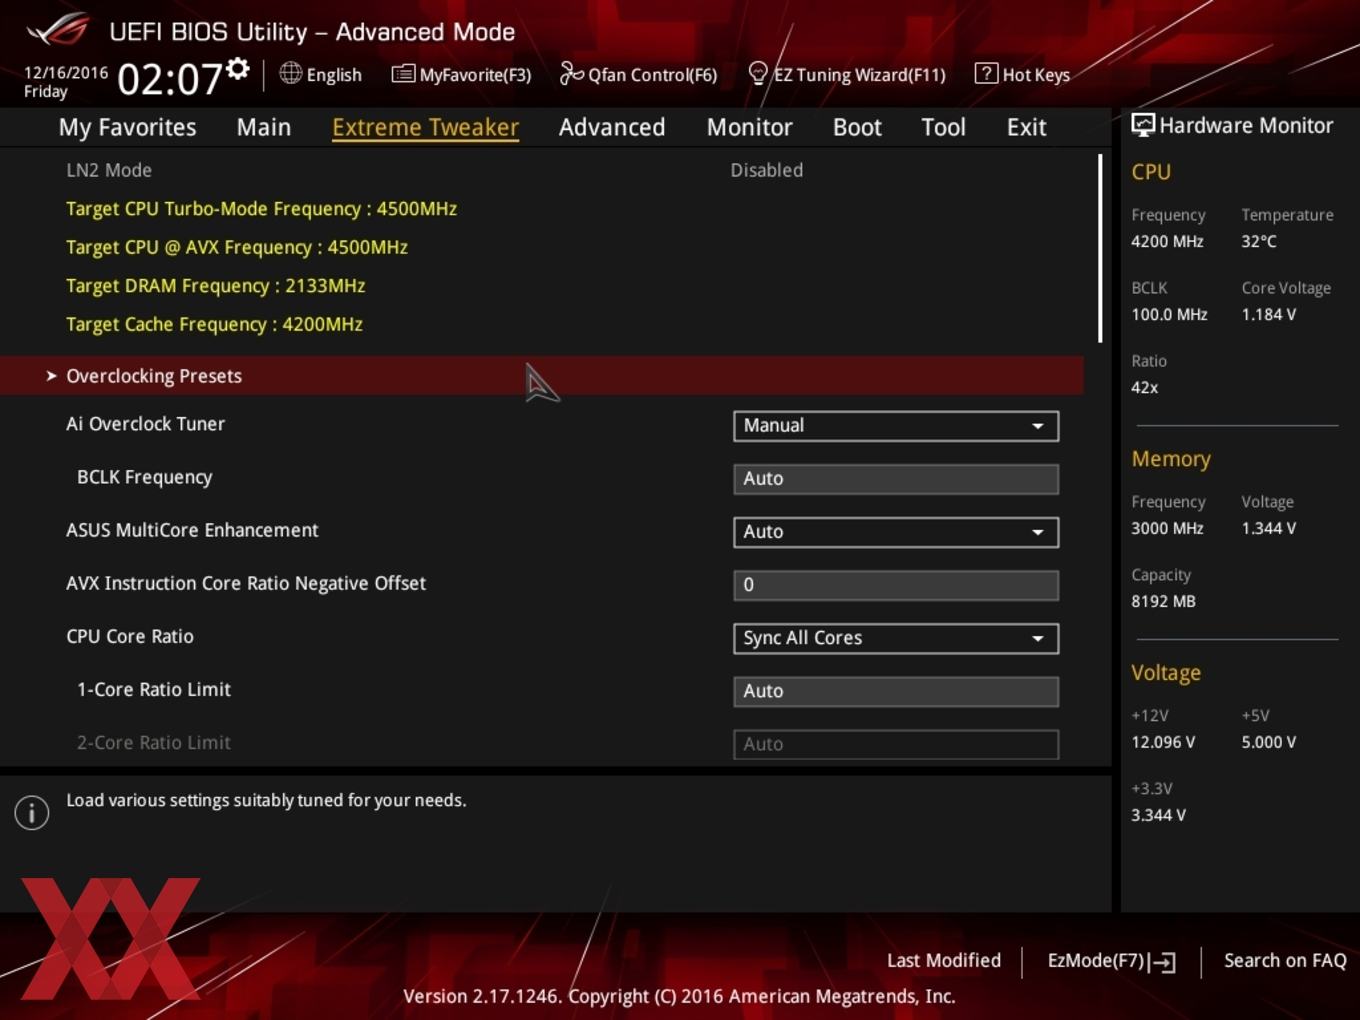Click the ASUS MultiCore Enhancement label
The image size is (1360, 1020).
tap(192, 530)
